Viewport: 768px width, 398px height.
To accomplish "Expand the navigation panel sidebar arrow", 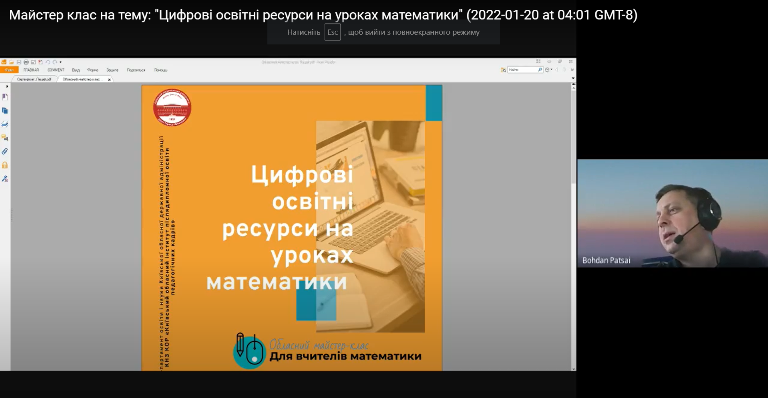I will coord(7,86).
